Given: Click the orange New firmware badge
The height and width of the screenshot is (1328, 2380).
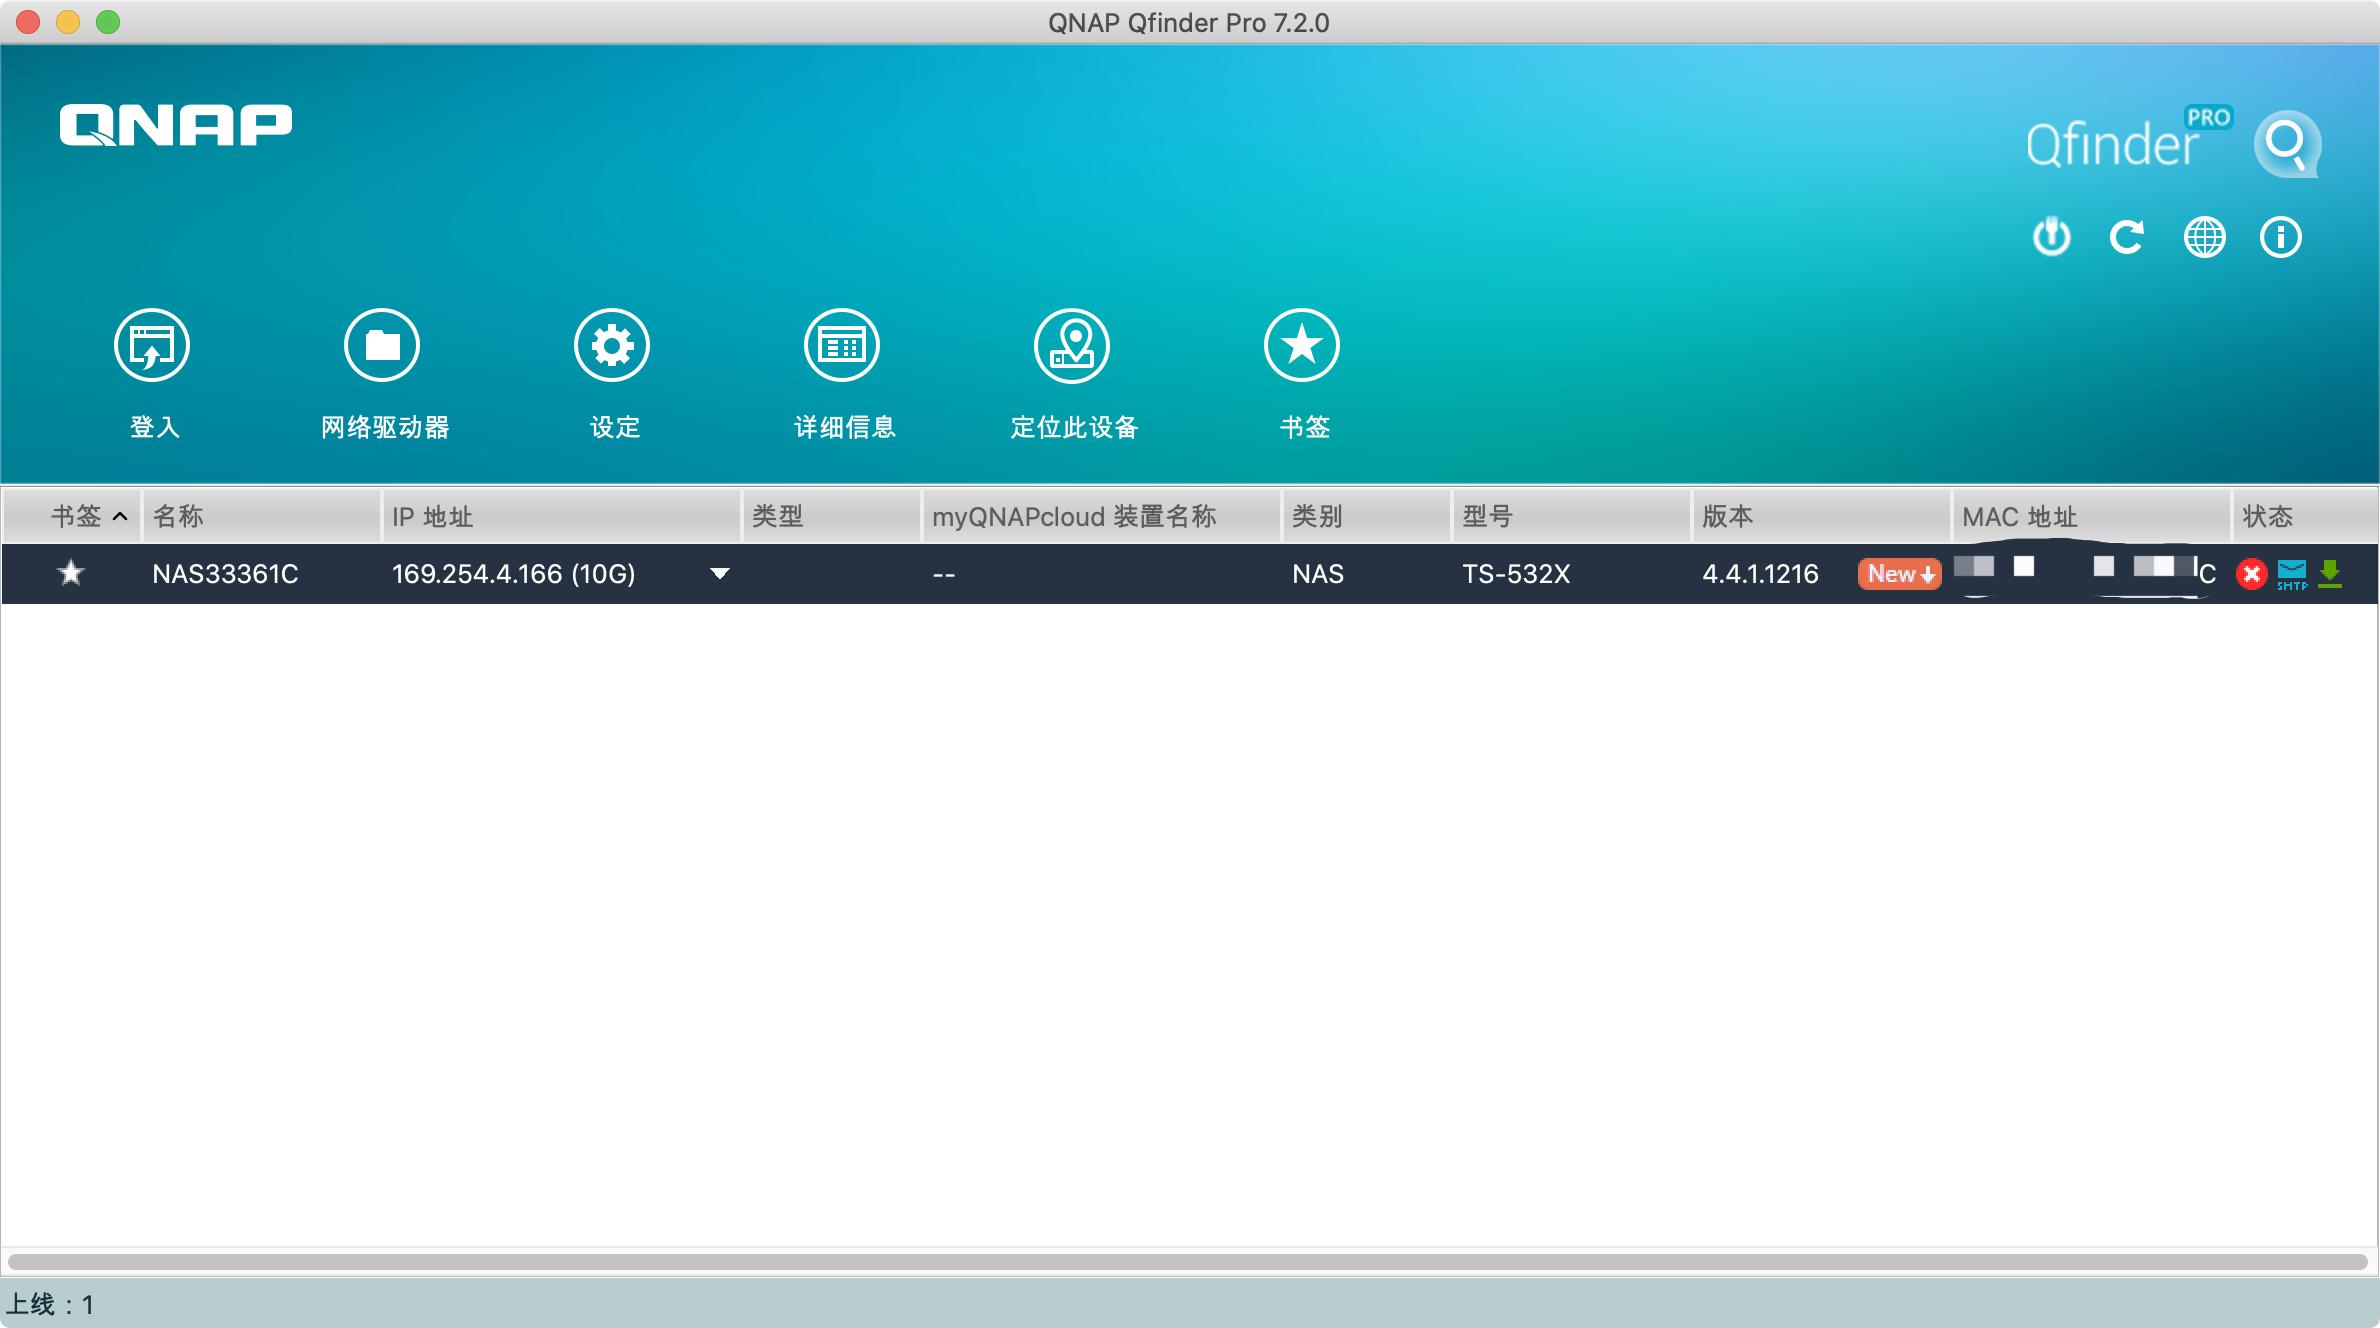Looking at the screenshot, I should coord(1899,574).
